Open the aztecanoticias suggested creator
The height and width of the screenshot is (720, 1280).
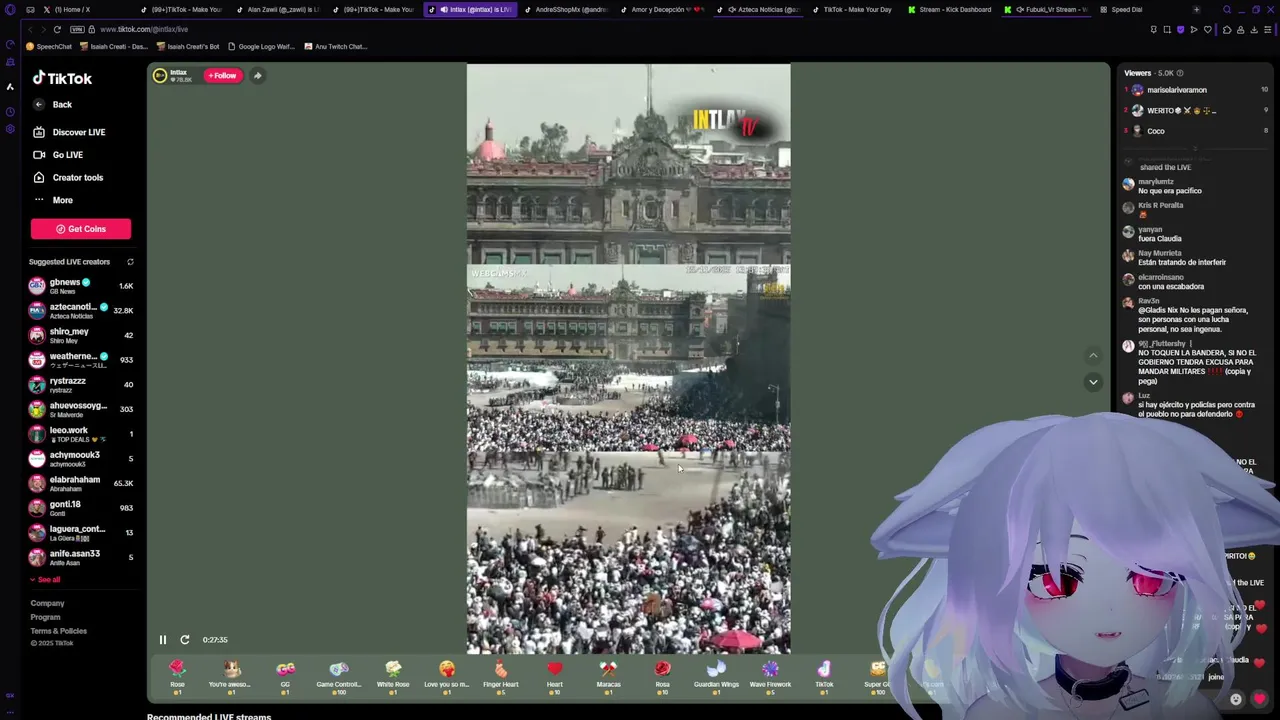point(81,311)
